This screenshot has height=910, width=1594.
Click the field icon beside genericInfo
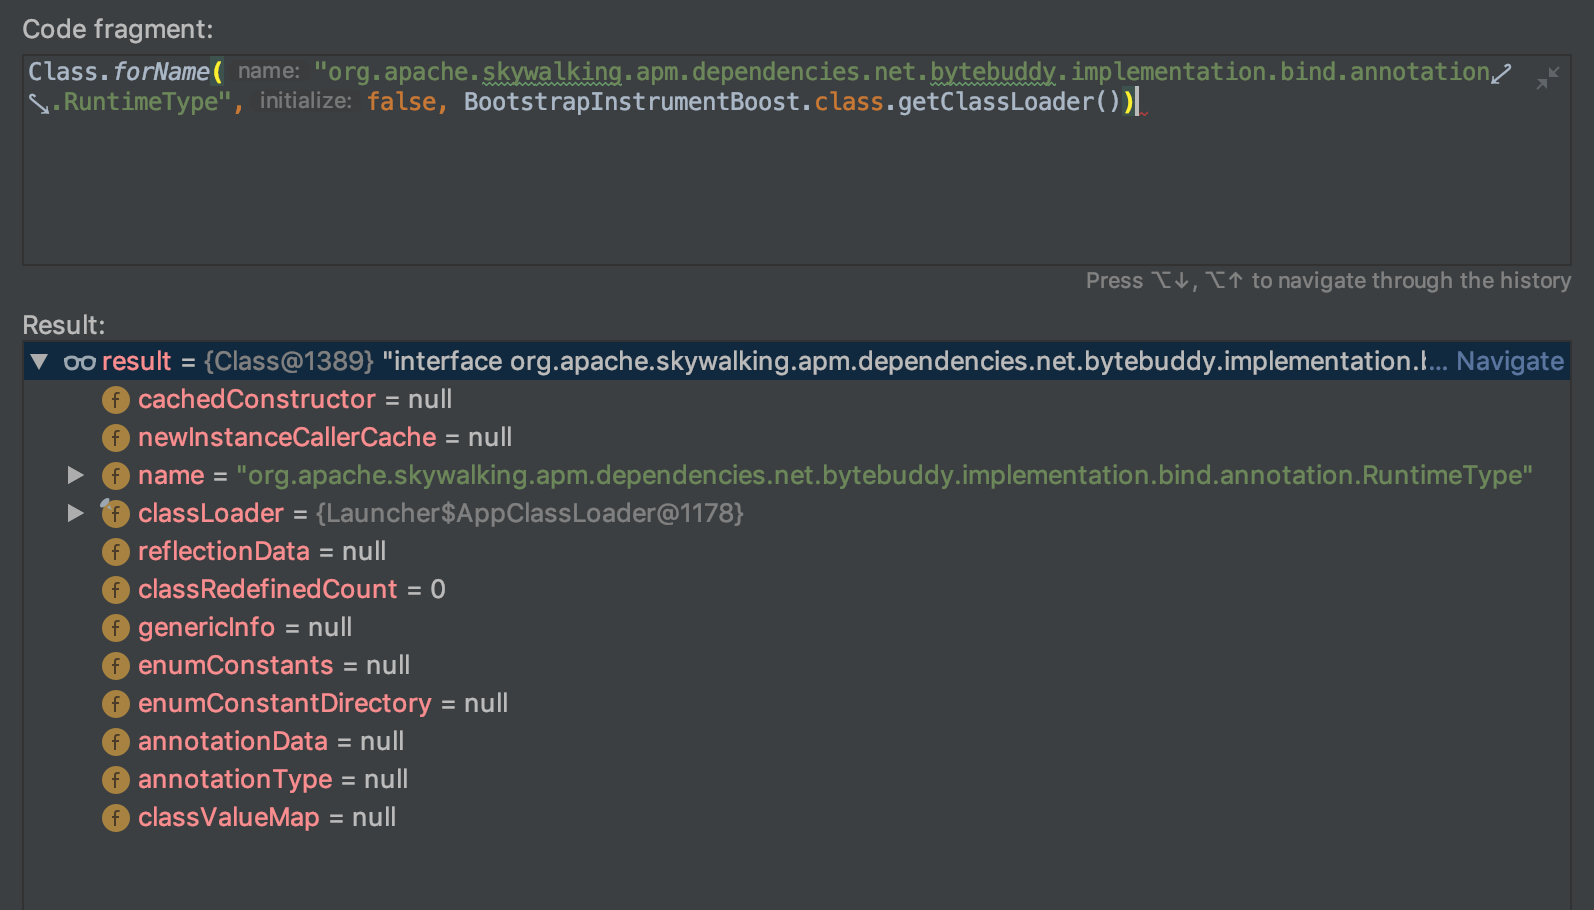116,627
